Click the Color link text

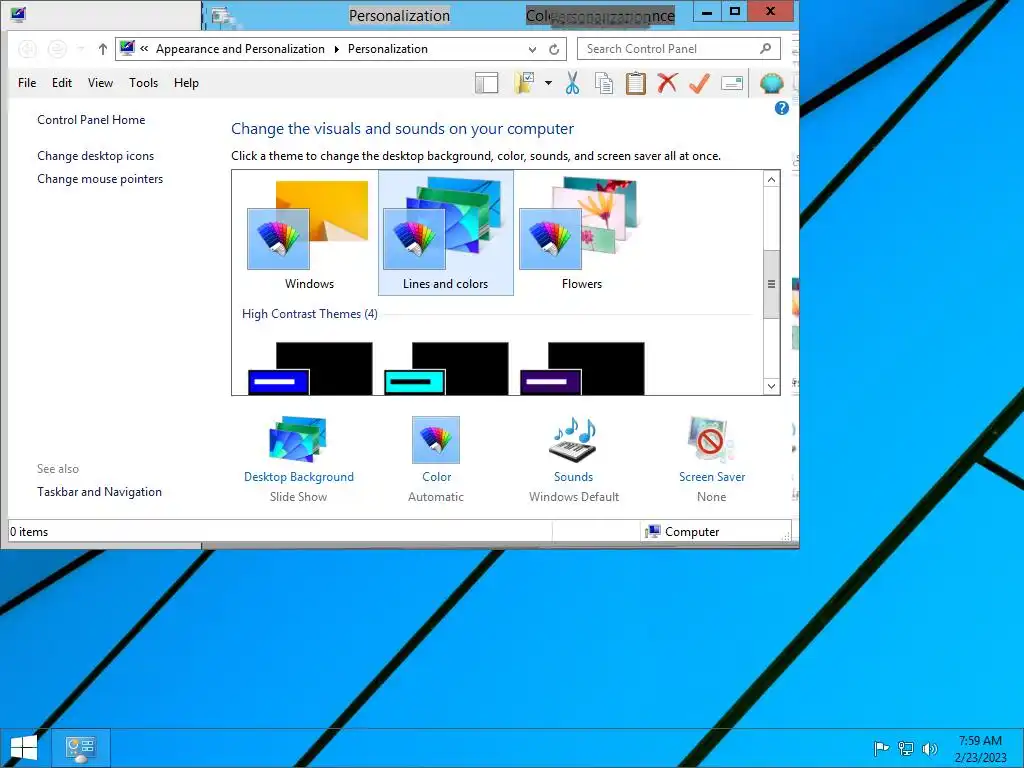coord(436,477)
